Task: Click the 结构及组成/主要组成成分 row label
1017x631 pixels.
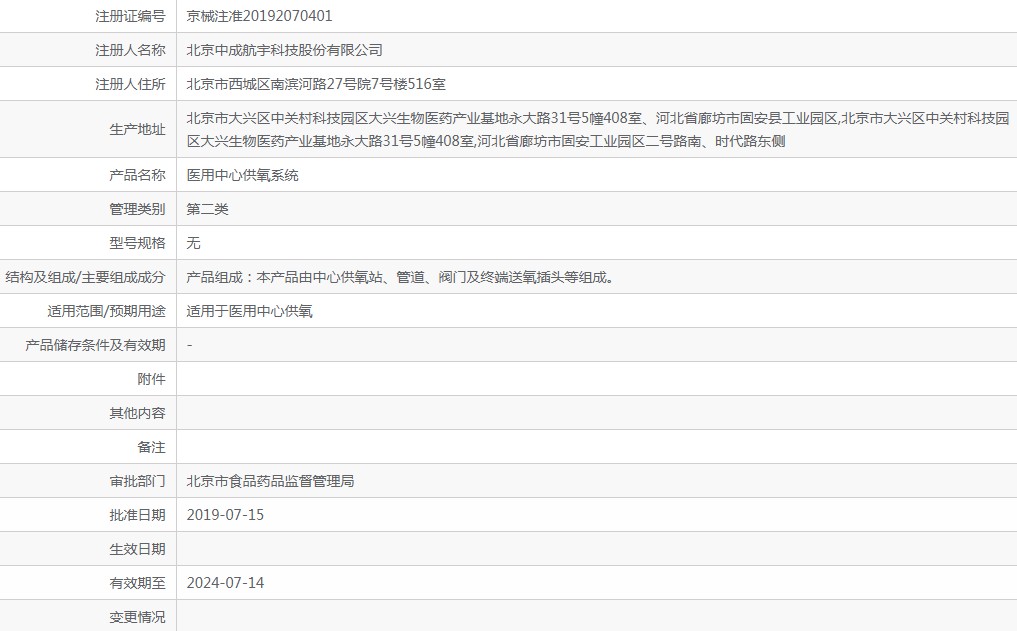Action: tap(86, 277)
